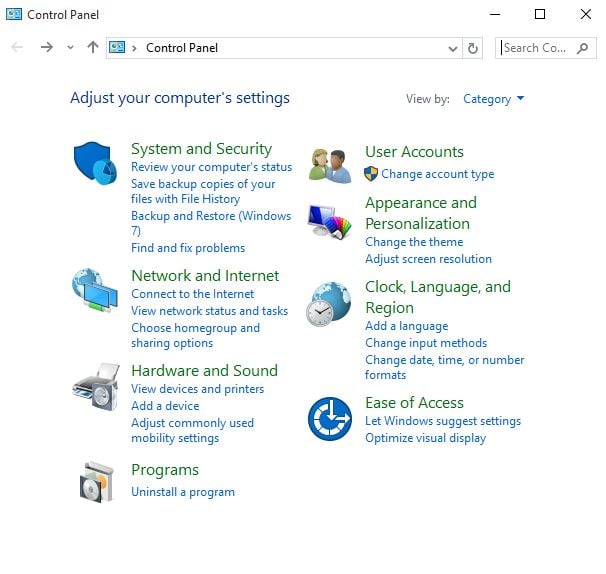Go up one level with the up arrow
The width and height of the screenshot is (606, 574).
tap(93, 48)
